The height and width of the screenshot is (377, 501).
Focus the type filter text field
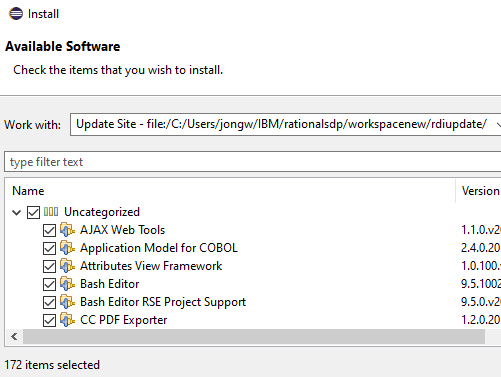pyautogui.click(x=253, y=162)
